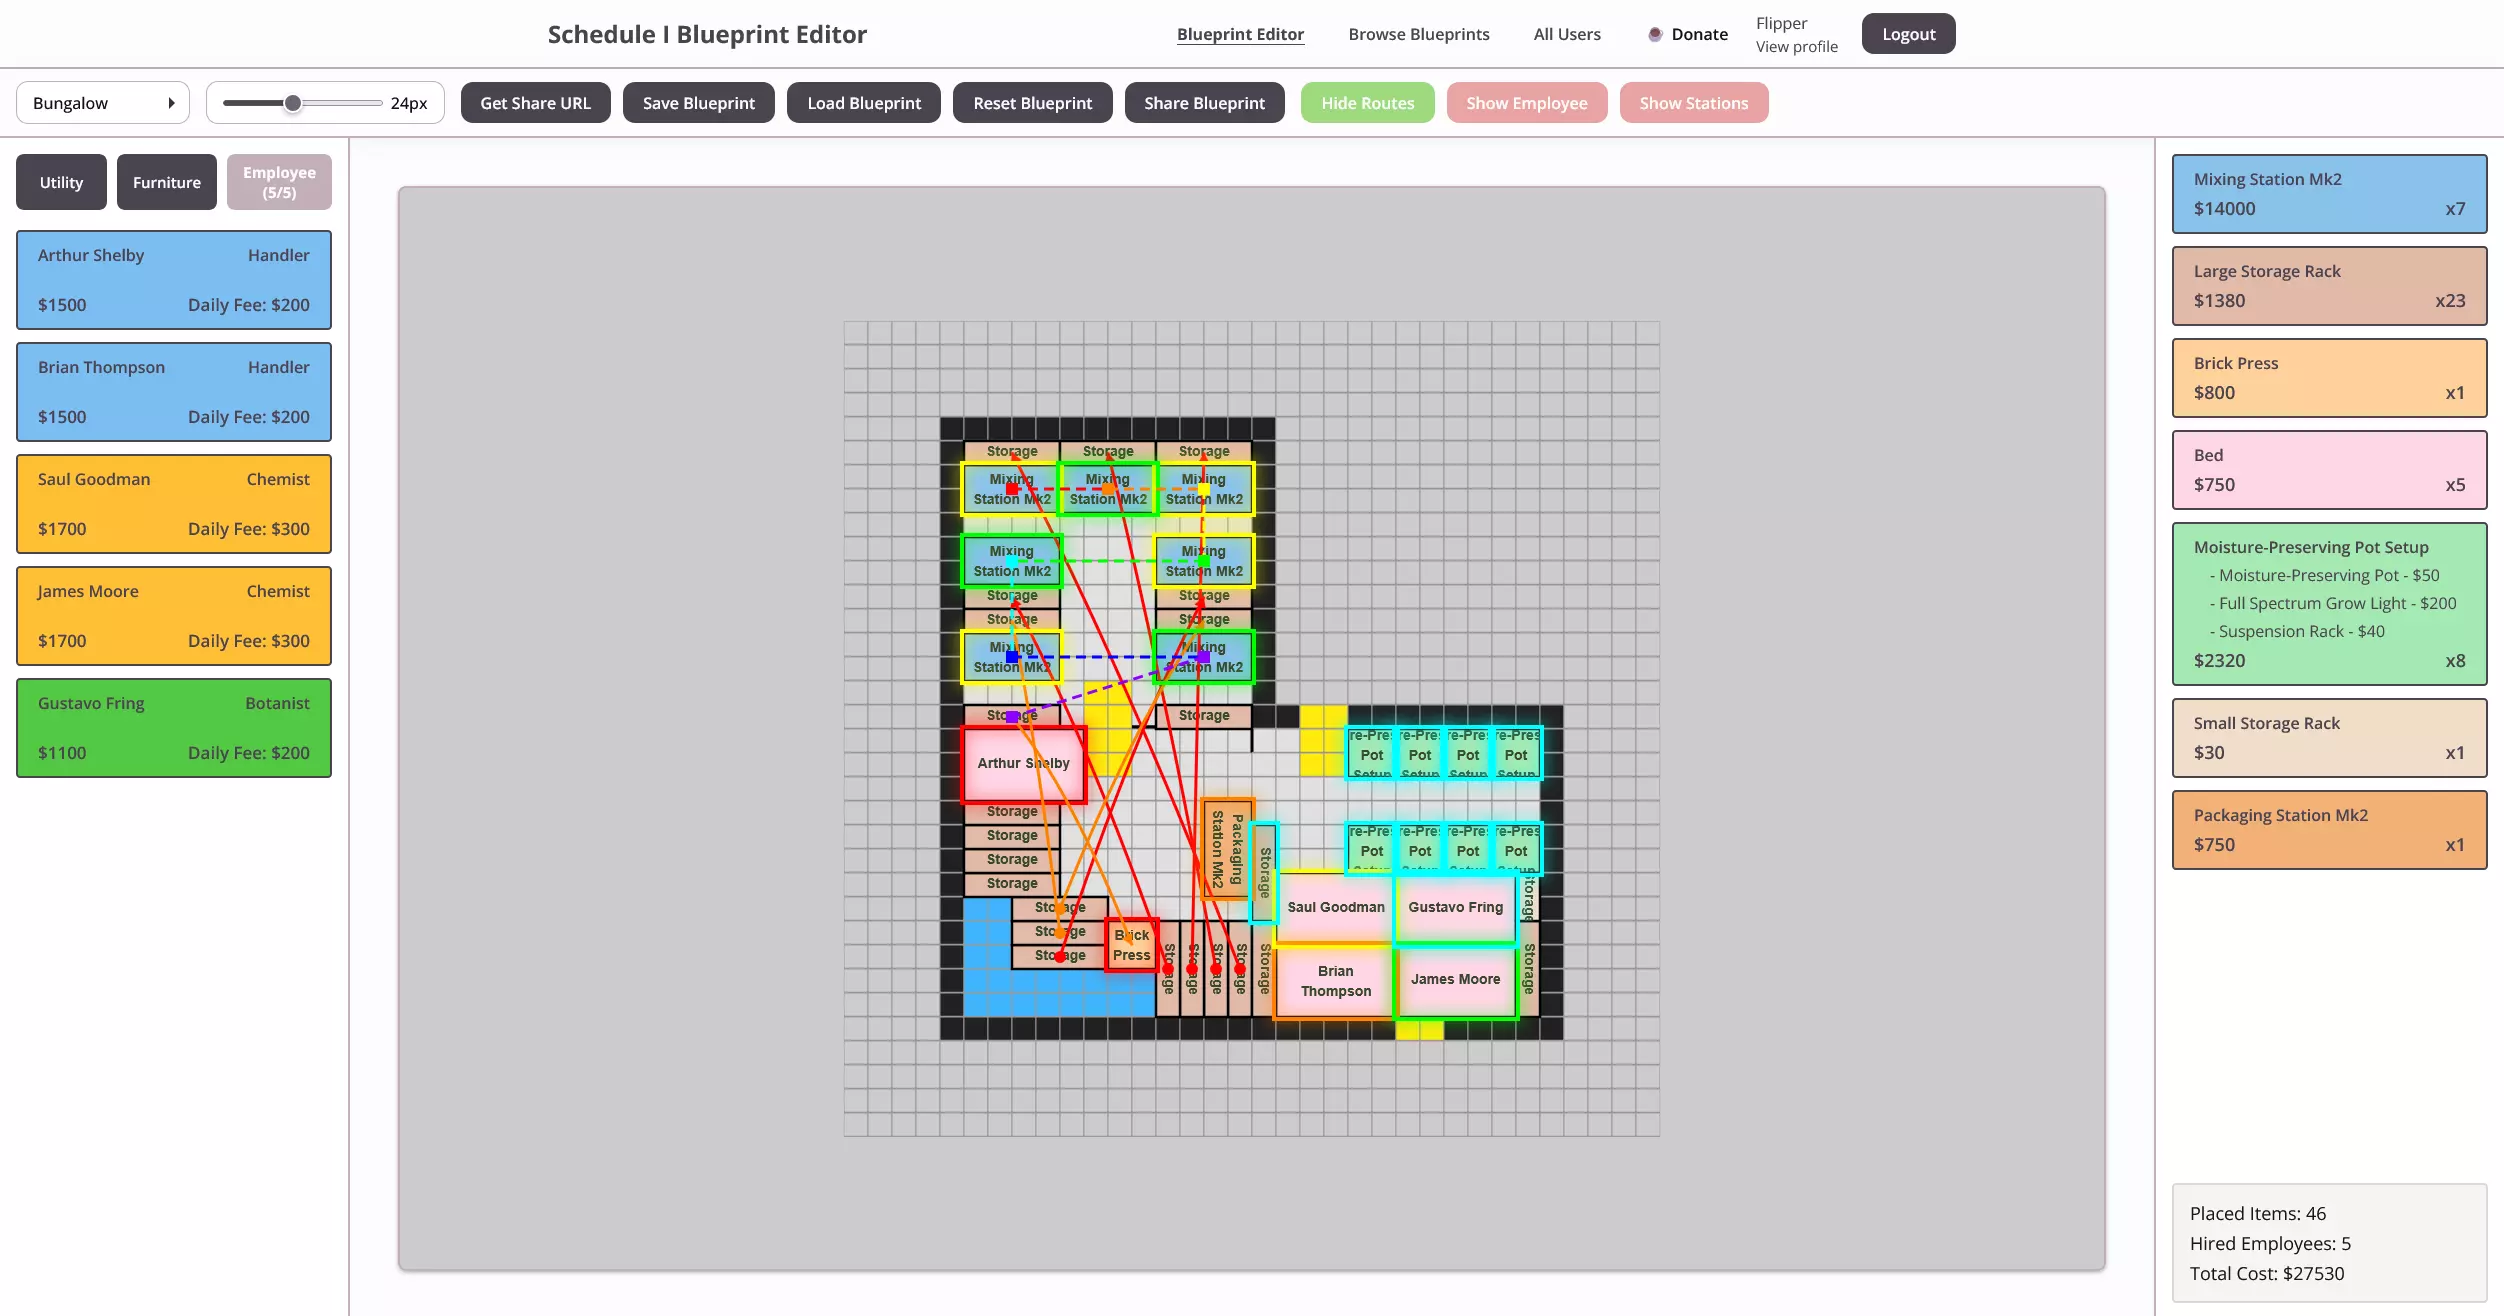Select the Packaging Station Mk2 on blueprint
The image size is (2504, 1316).
click(1227, 849)
